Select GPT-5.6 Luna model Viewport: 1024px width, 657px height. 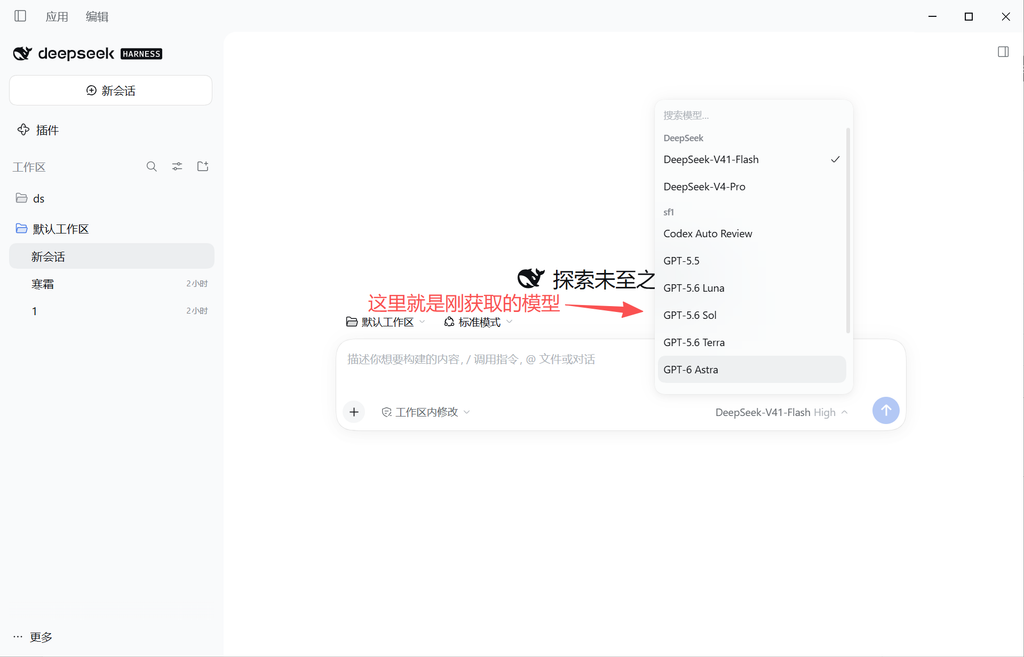click(752, 288)
